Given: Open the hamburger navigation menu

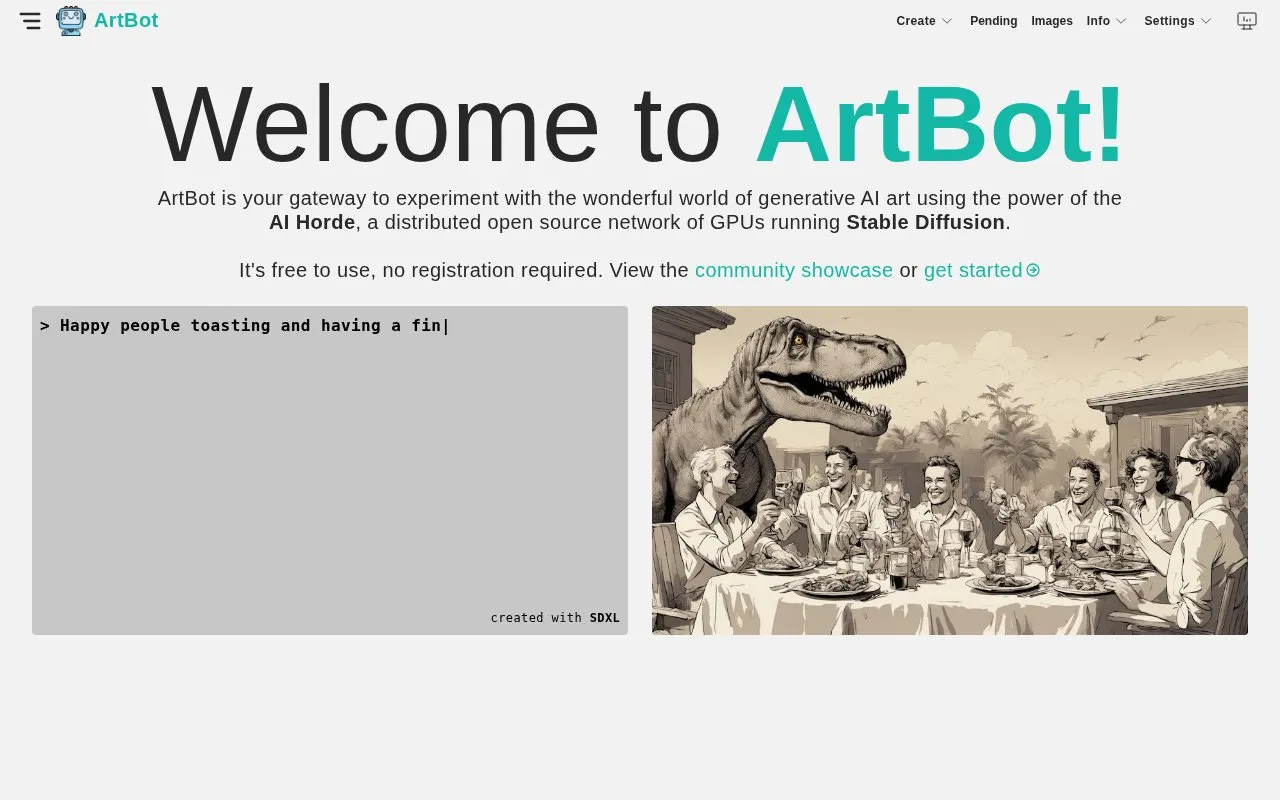Looking at the screenshot, I should [x=30, y=21].
